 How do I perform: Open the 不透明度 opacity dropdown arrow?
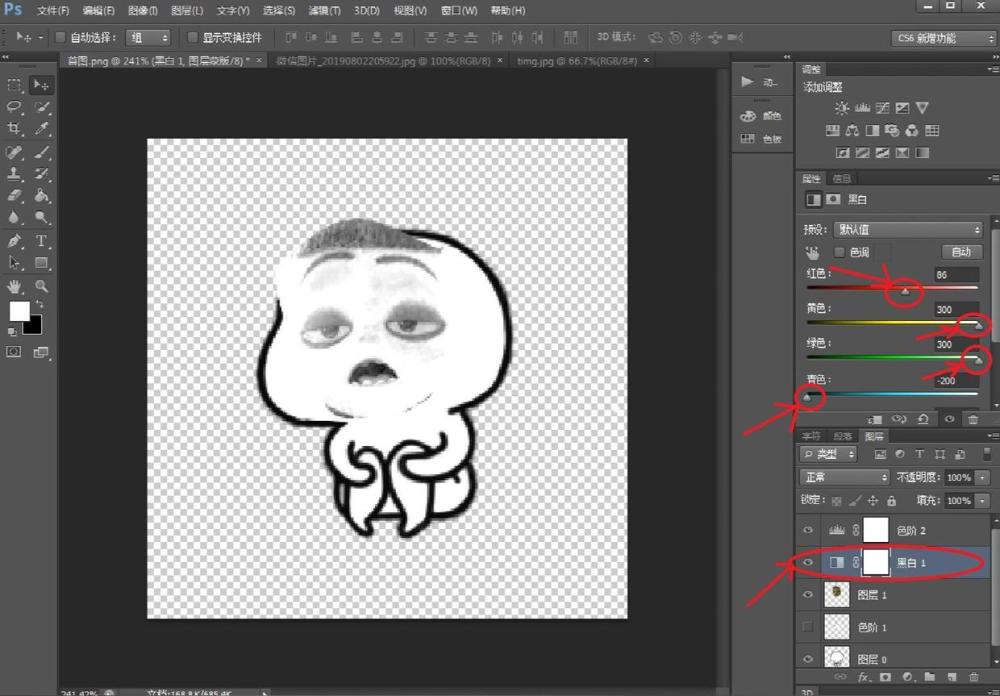tap(983, 477)
